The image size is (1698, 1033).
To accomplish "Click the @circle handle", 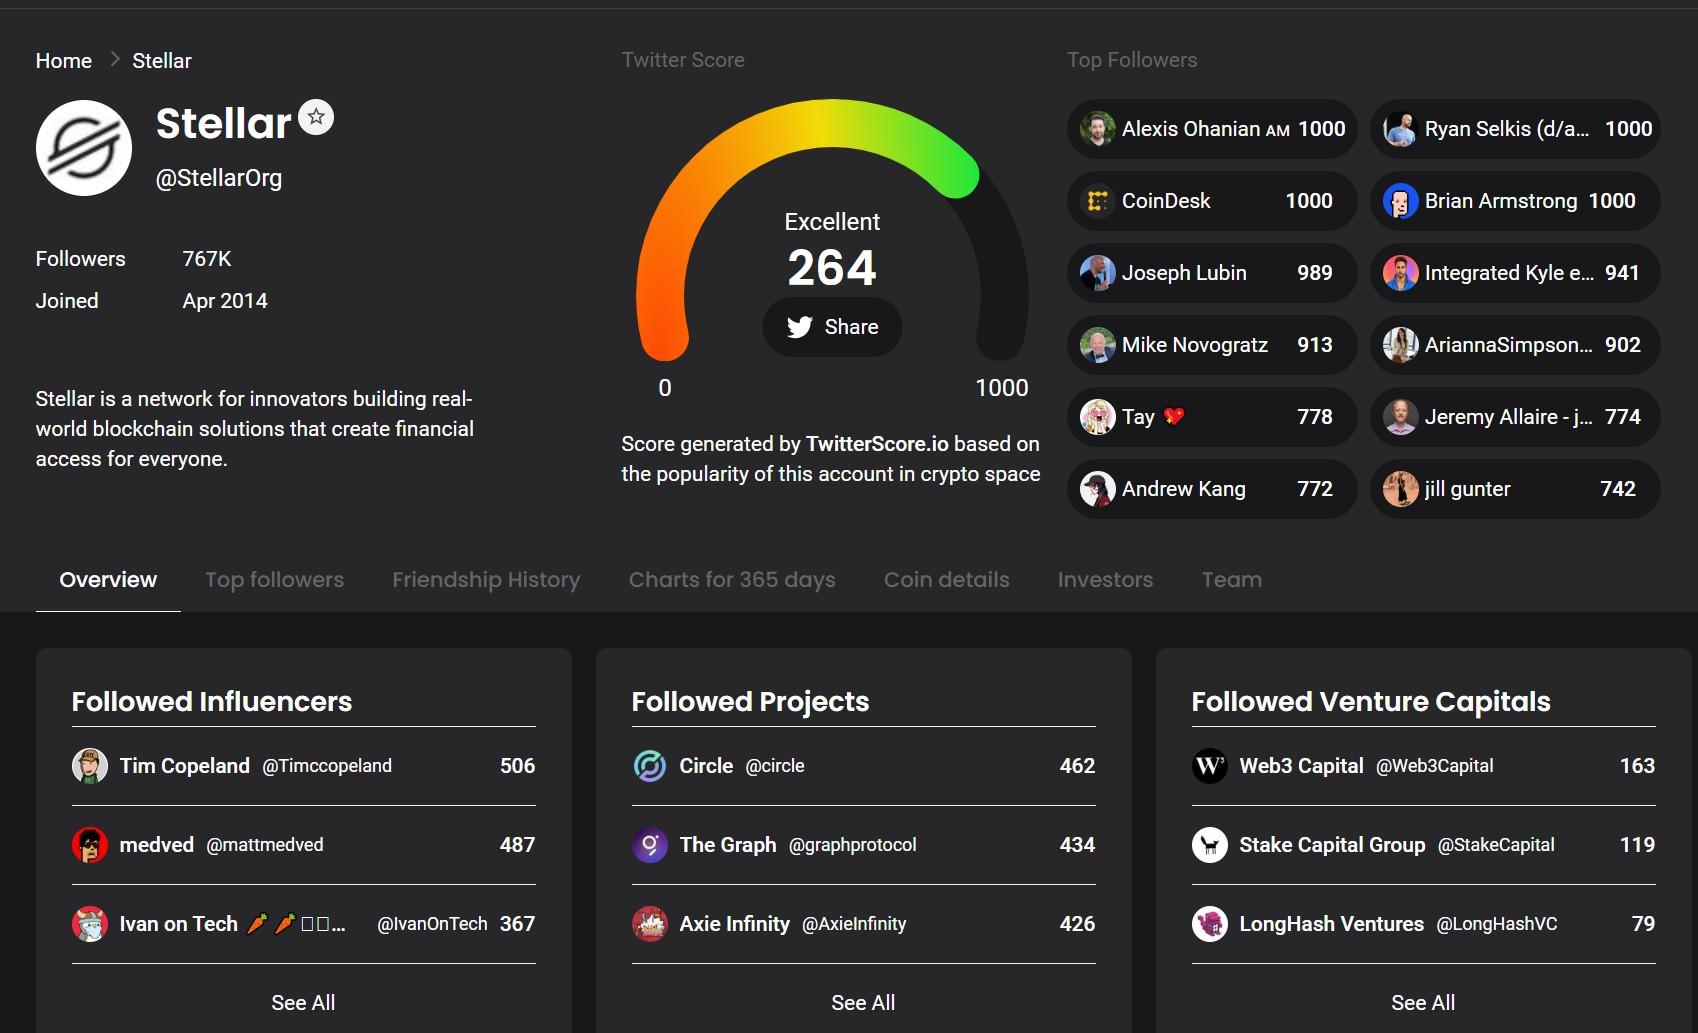I will pyautogui.click(x=775, y=766).
